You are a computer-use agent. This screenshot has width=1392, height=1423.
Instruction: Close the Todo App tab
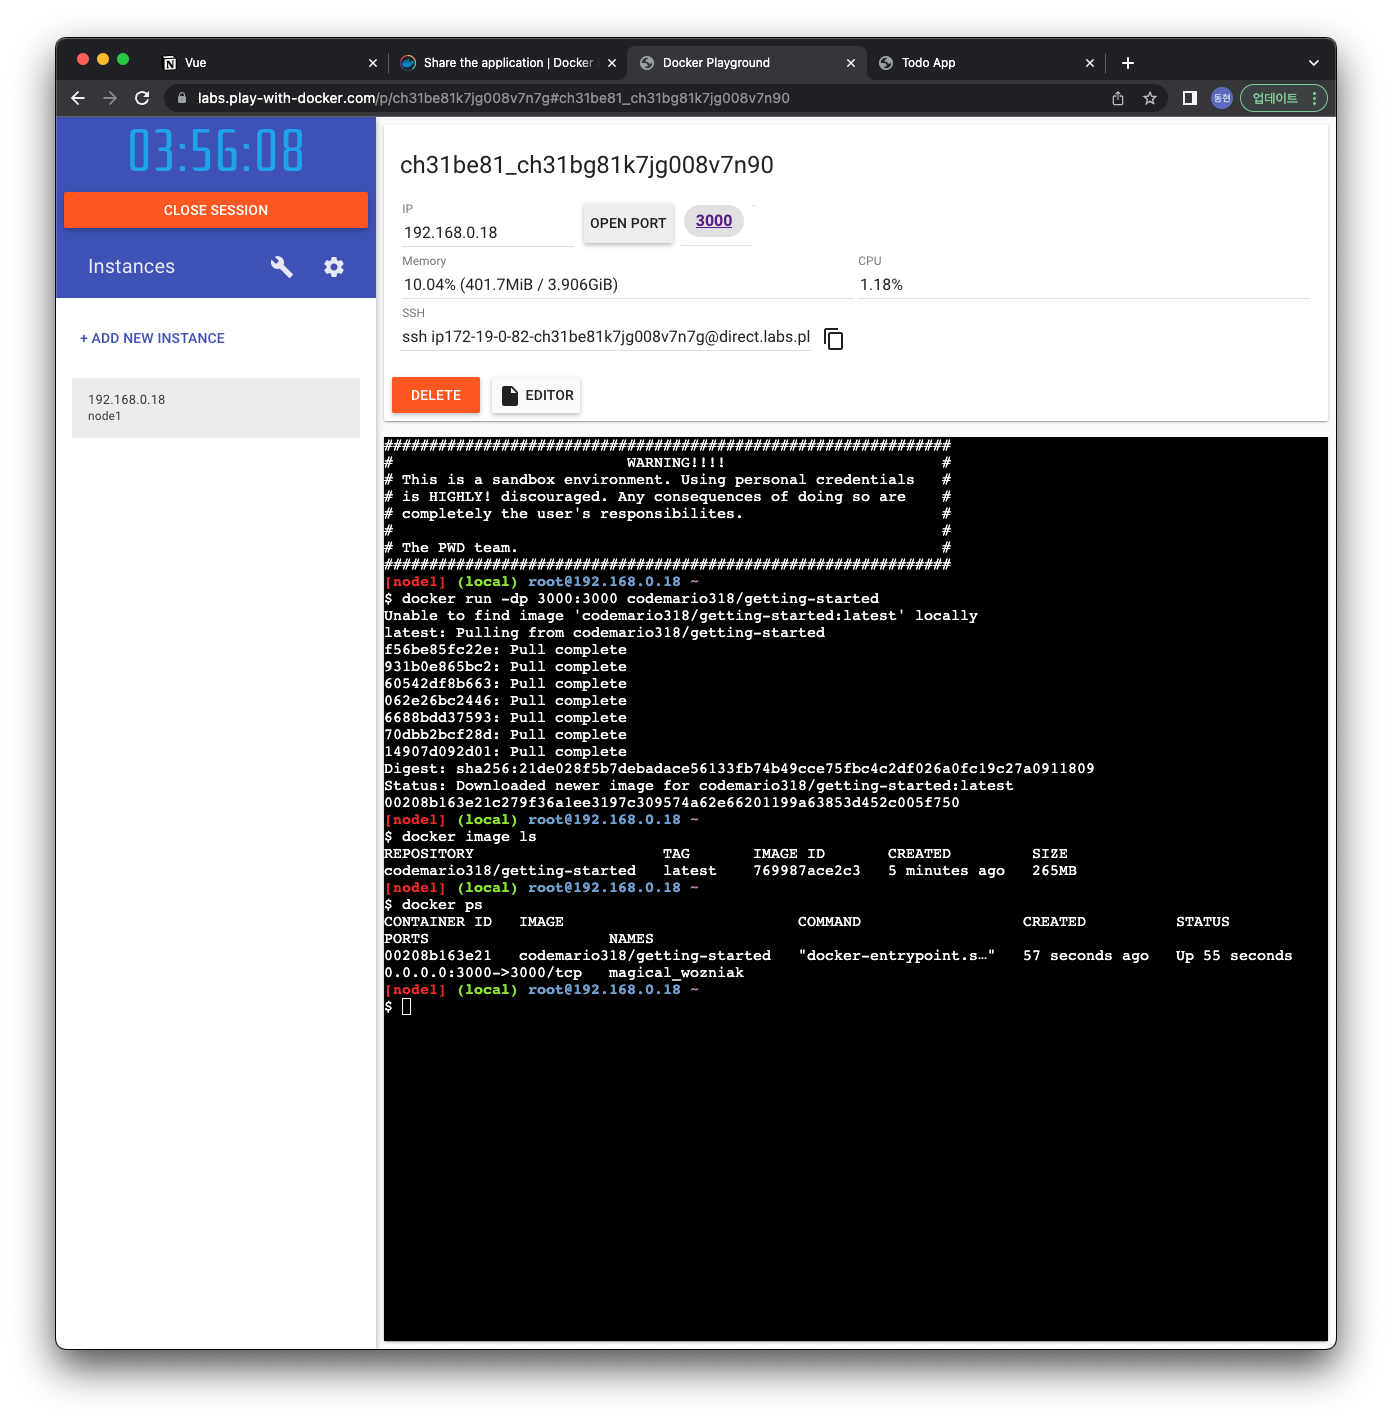(1090, 63)
